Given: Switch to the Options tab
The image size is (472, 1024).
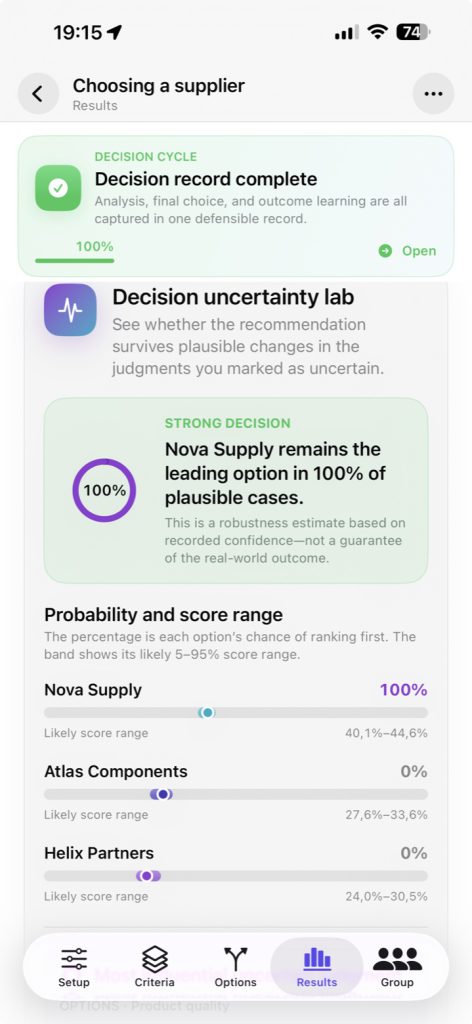Looking at the screenshot, I should click(x=236, y=967).
